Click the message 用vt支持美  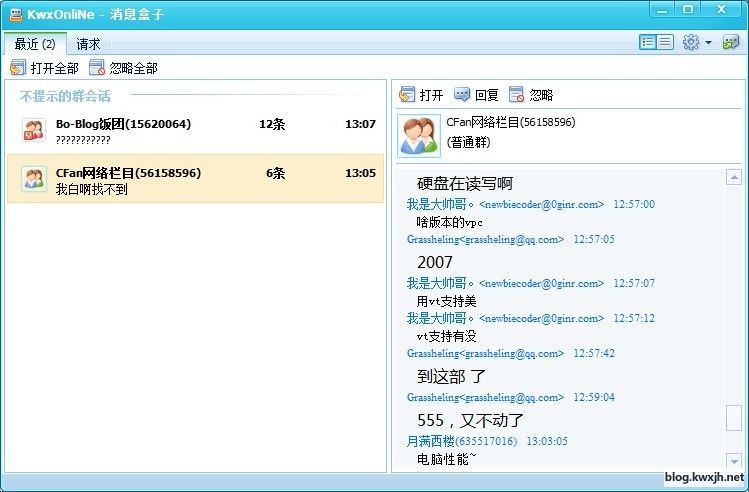447,301
